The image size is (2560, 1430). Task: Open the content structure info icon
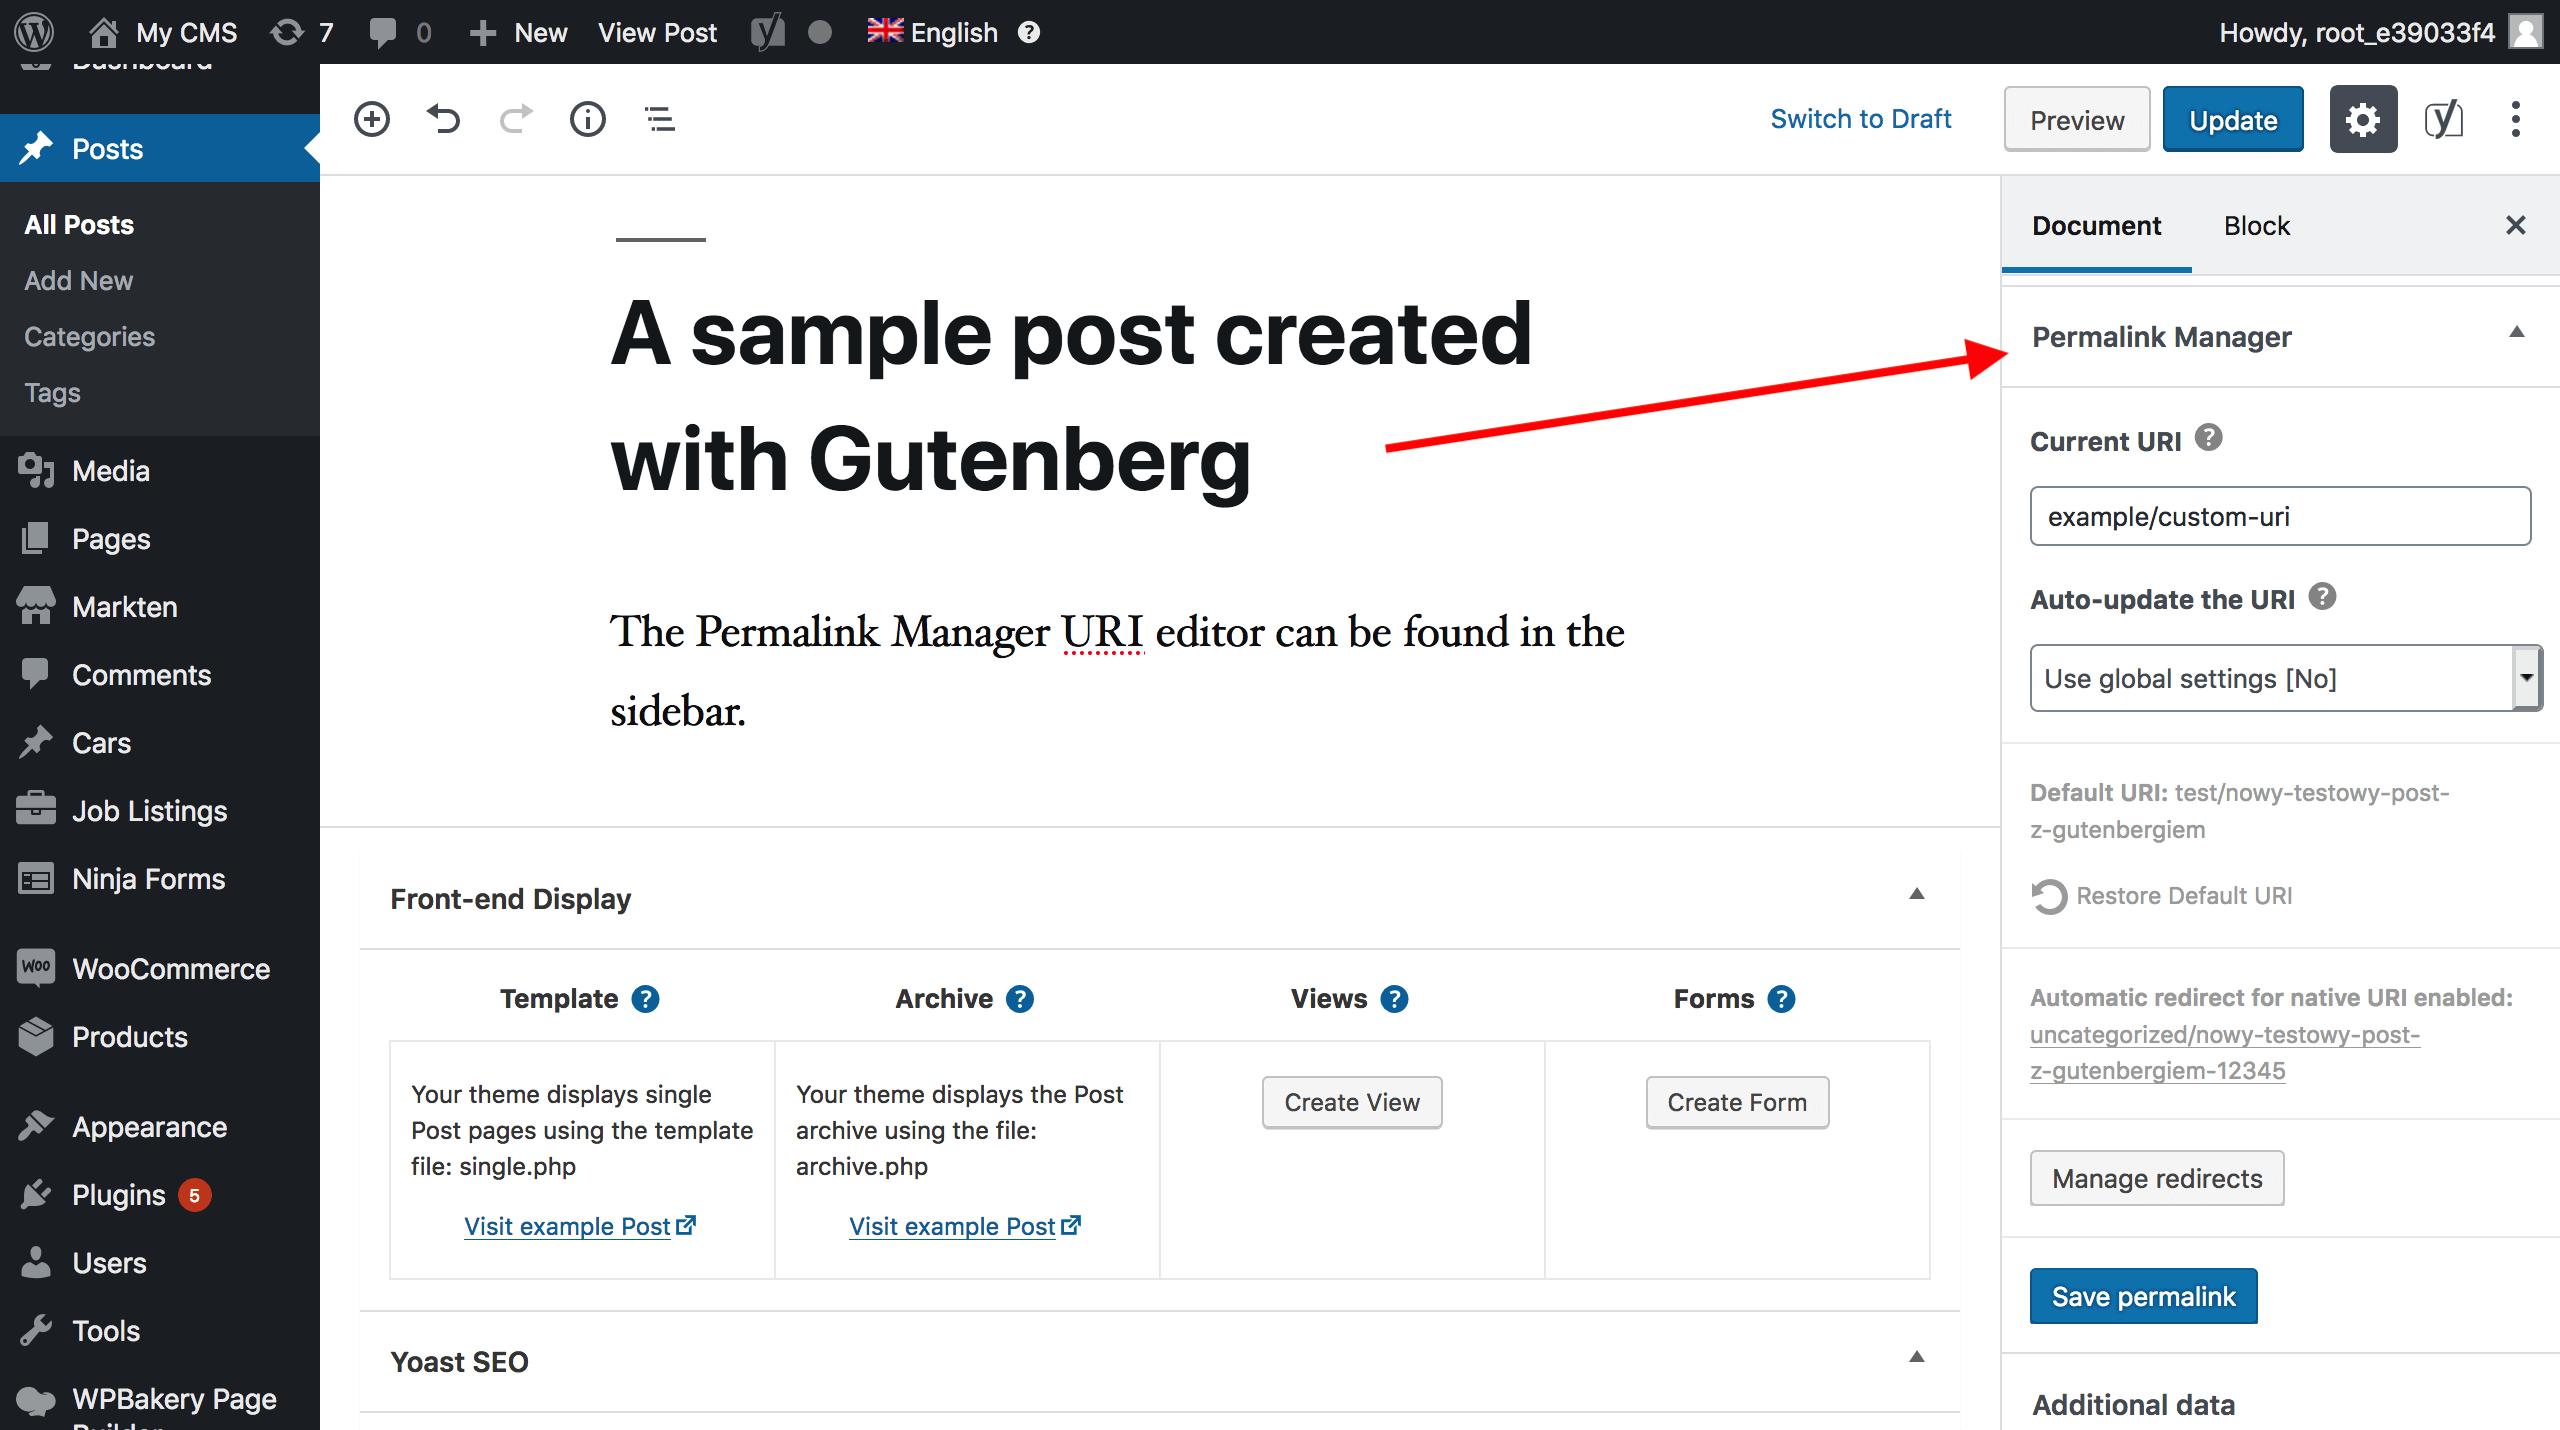tap(588, 119)
